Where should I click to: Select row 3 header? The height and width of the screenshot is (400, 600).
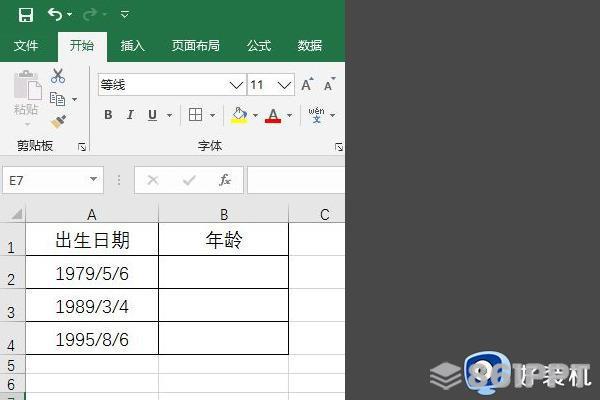click(x=11, y=305)
